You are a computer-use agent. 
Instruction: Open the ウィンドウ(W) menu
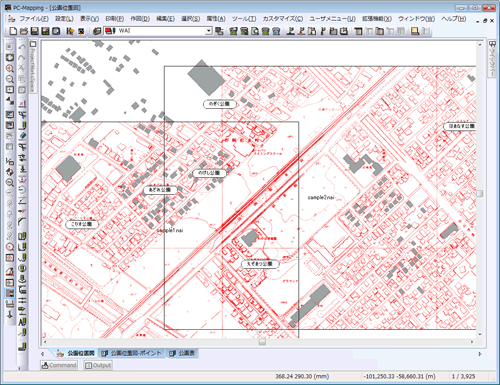point(417,19)
